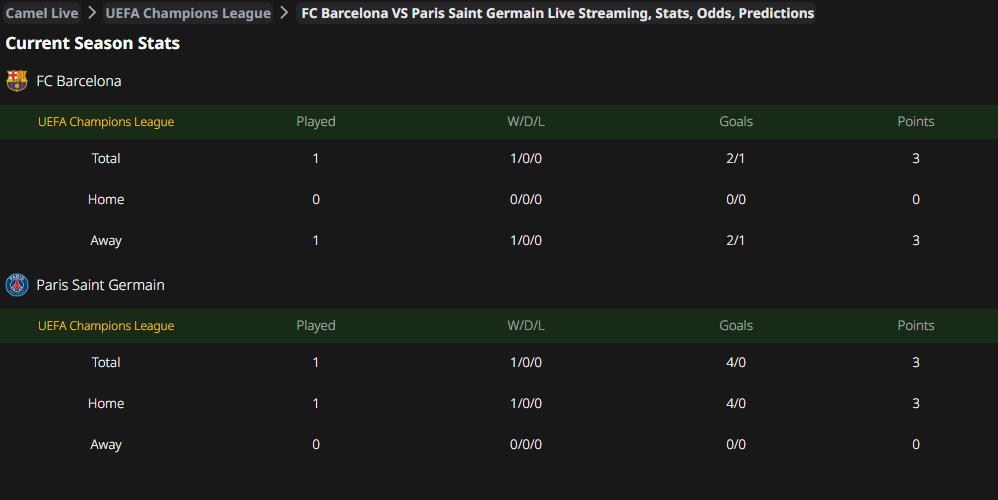This screenshot has height=500, width=998.
Task: Click UEFA Champions League label in Barcelona's table
Action: click(x=106, y=122)
